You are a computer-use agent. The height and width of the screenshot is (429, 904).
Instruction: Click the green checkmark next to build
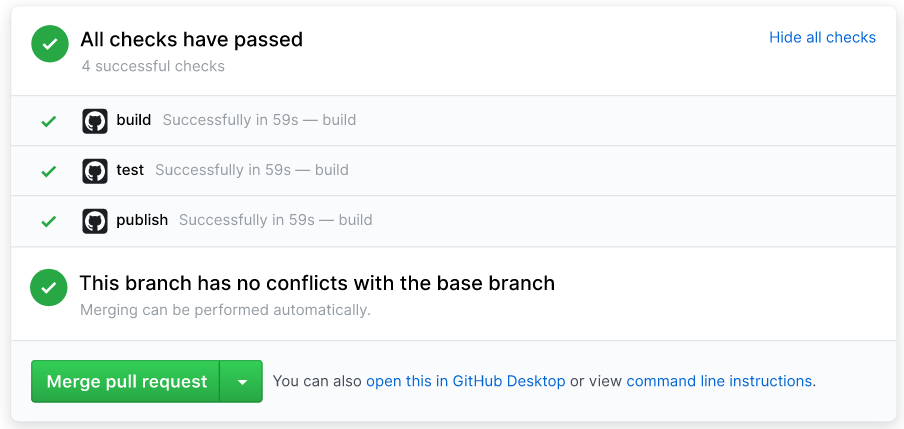tap(48, 121)
